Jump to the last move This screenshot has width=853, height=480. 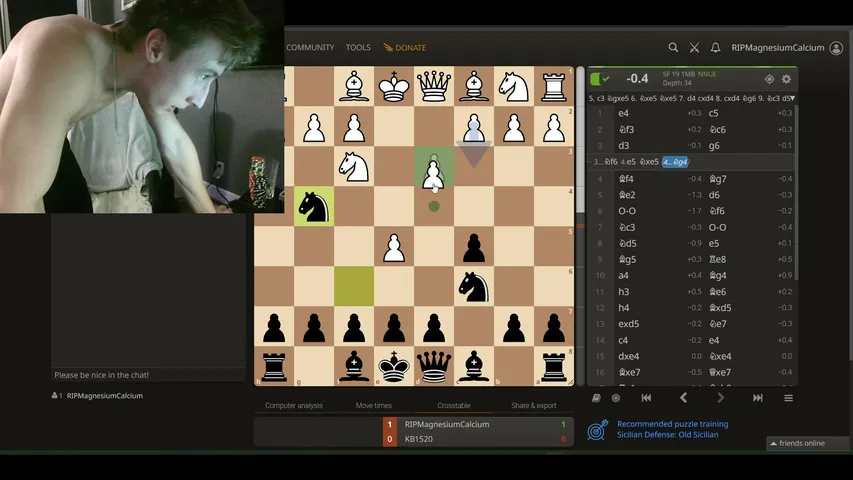coord(757,398)
